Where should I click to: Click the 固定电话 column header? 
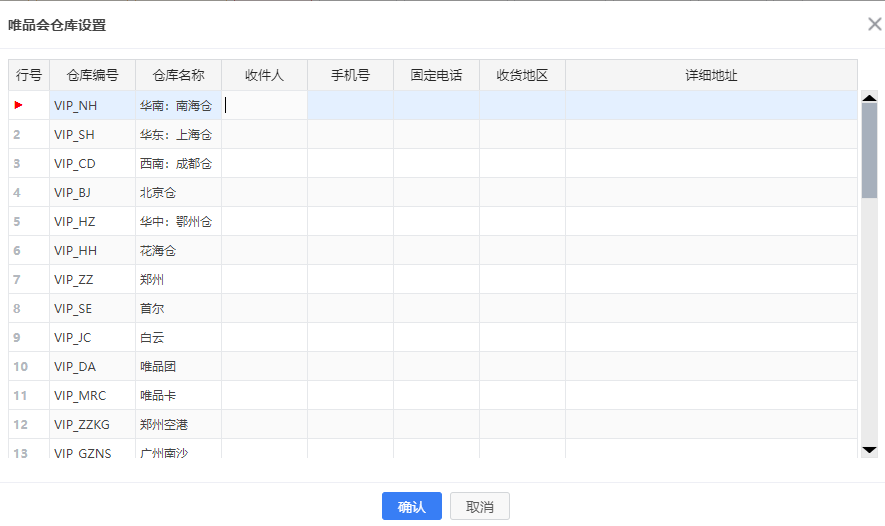pyautogui.click(x=436, y=75)
